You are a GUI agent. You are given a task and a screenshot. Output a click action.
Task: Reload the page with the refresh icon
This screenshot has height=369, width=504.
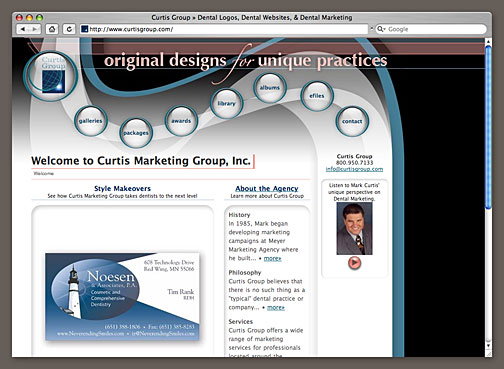[69, 29]
